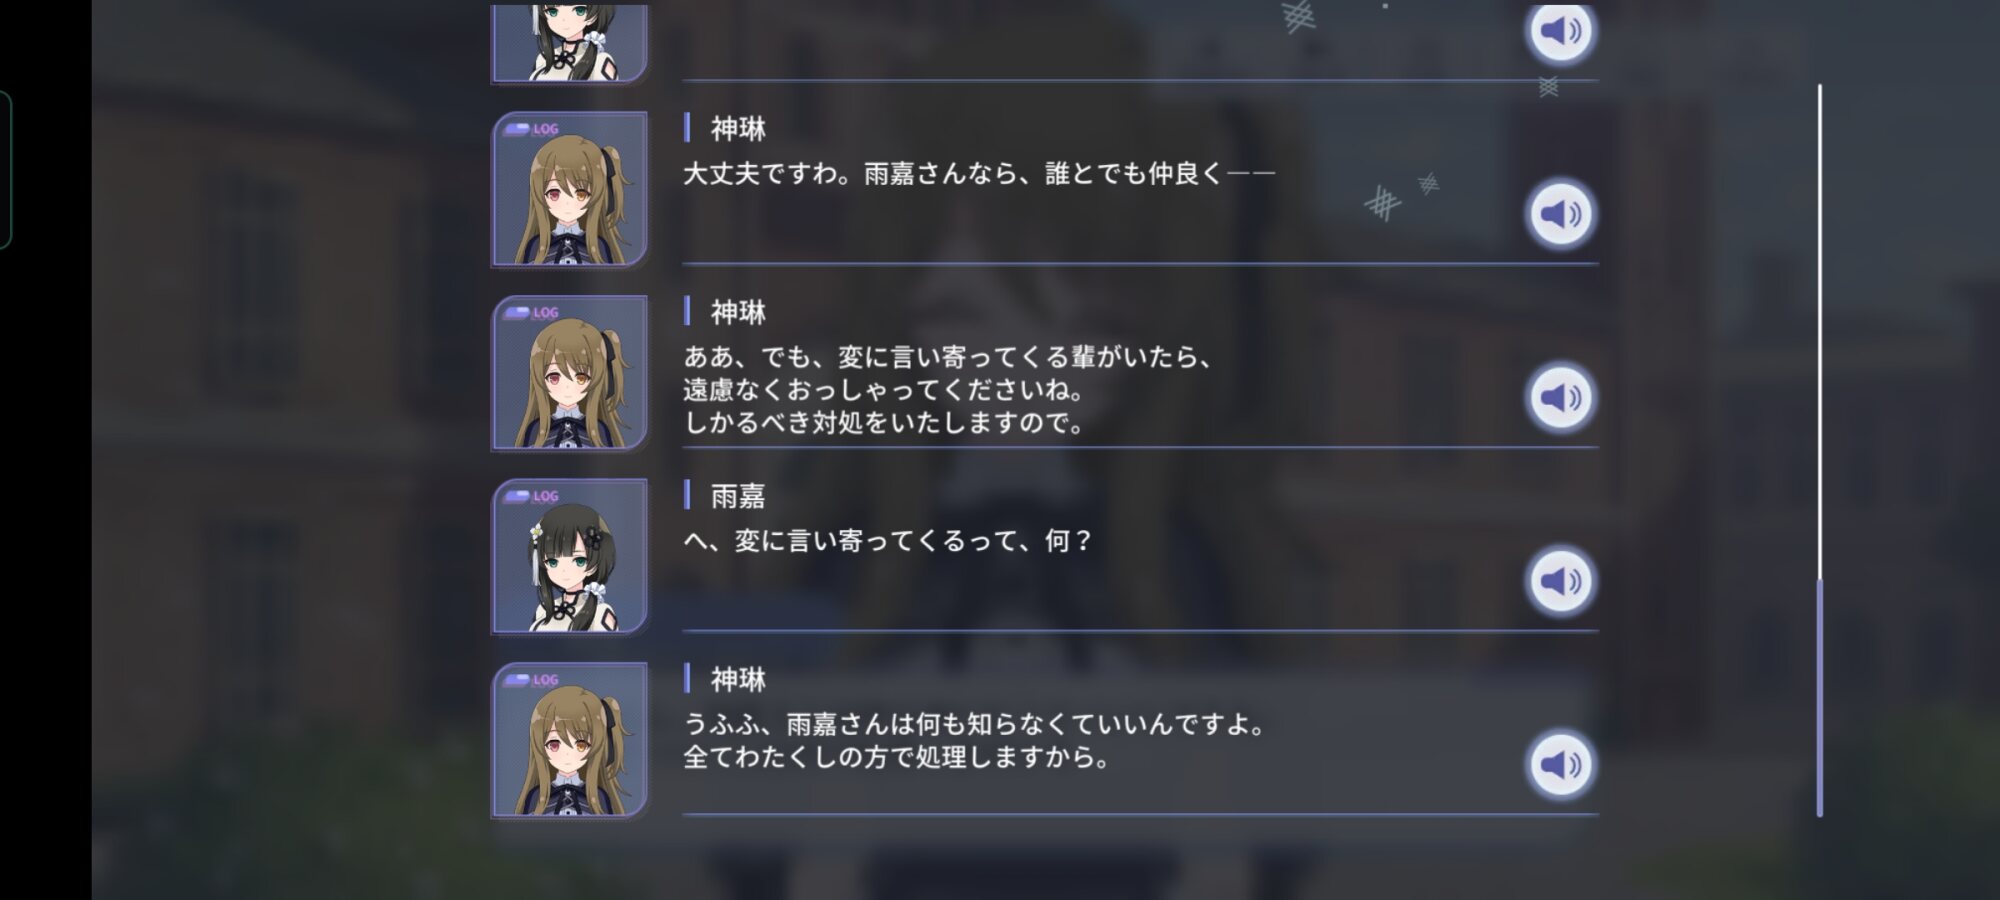Click LOG badge on 雨嘉's portrait

tap(531, 496)
